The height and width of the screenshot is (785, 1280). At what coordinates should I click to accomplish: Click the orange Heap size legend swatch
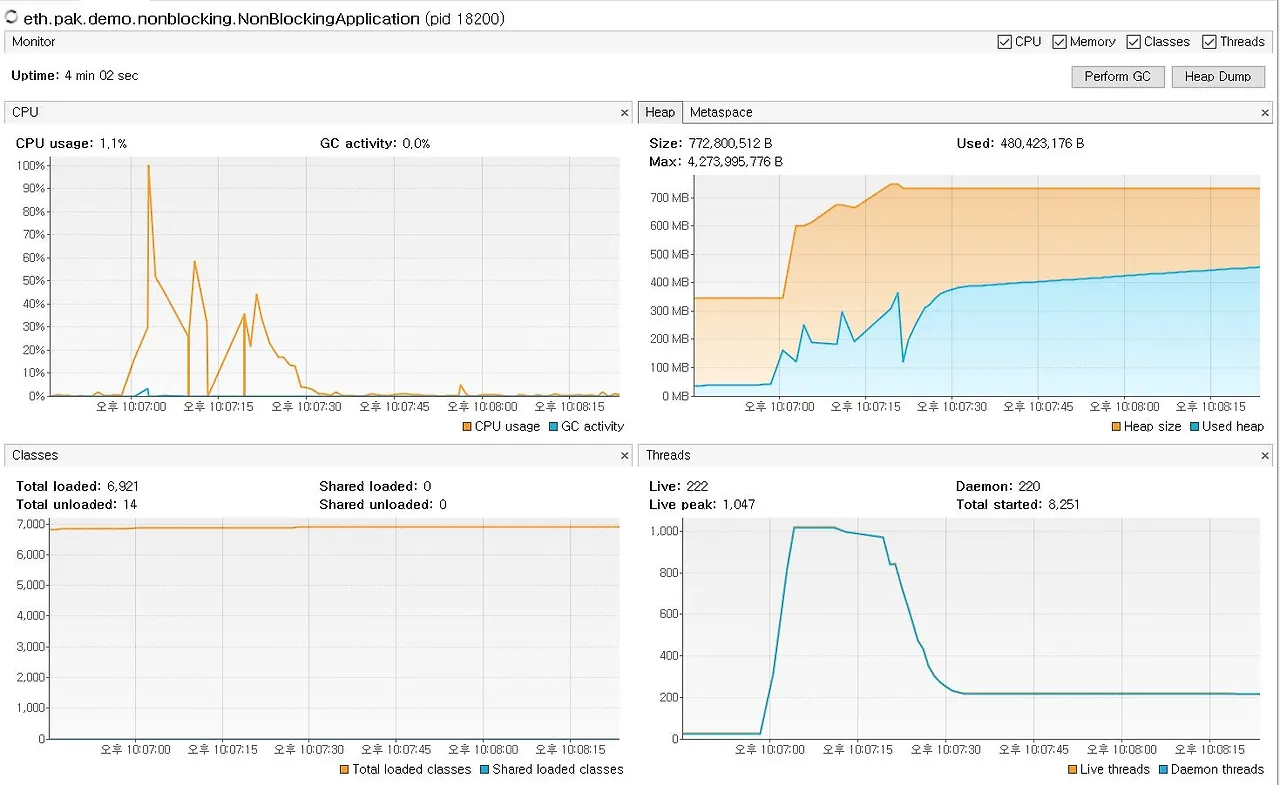point(1116,427)
